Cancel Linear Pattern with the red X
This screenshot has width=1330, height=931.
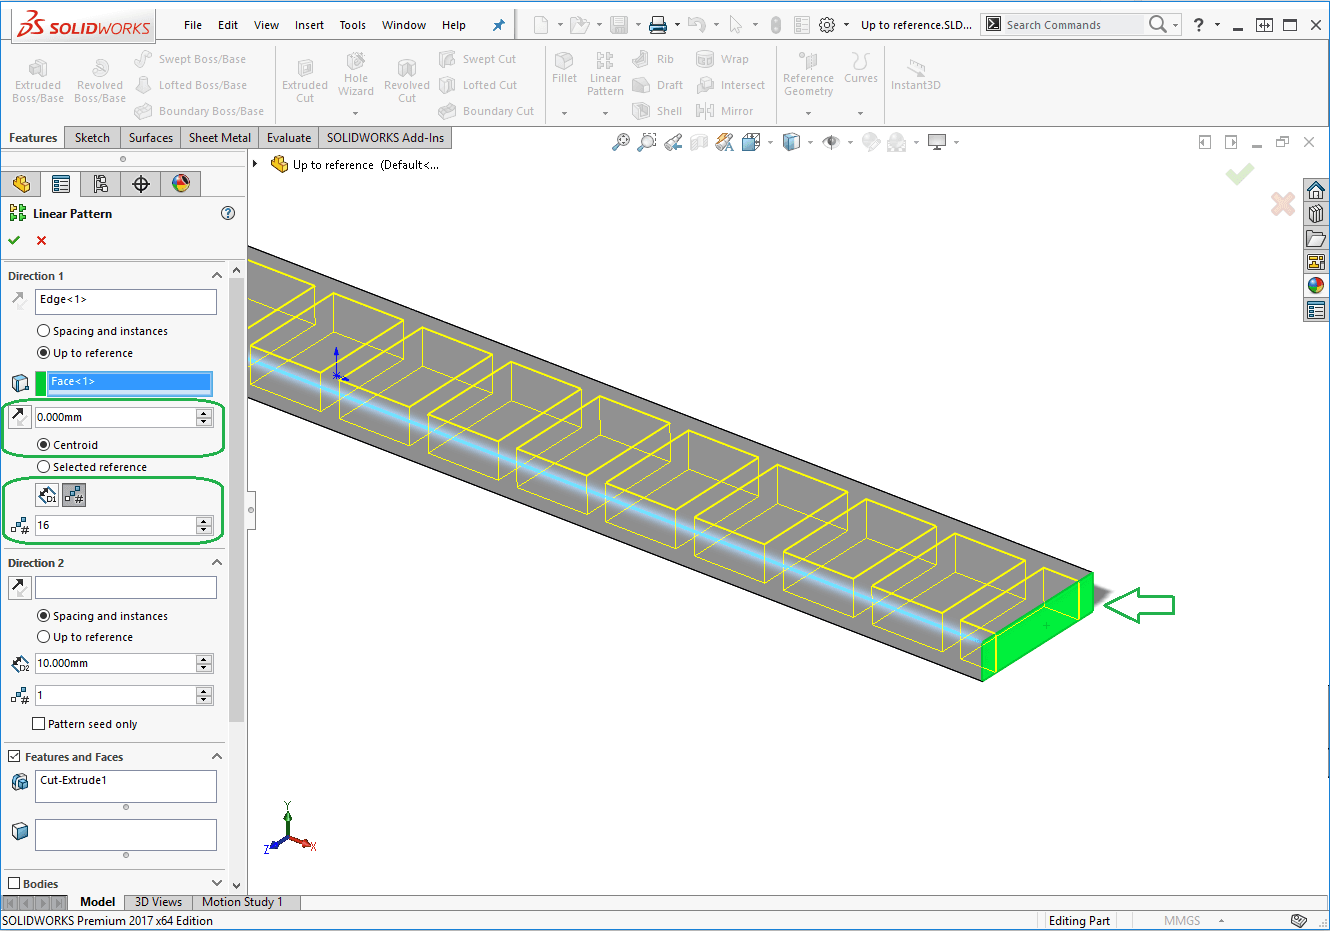click(x=41, y=240)
